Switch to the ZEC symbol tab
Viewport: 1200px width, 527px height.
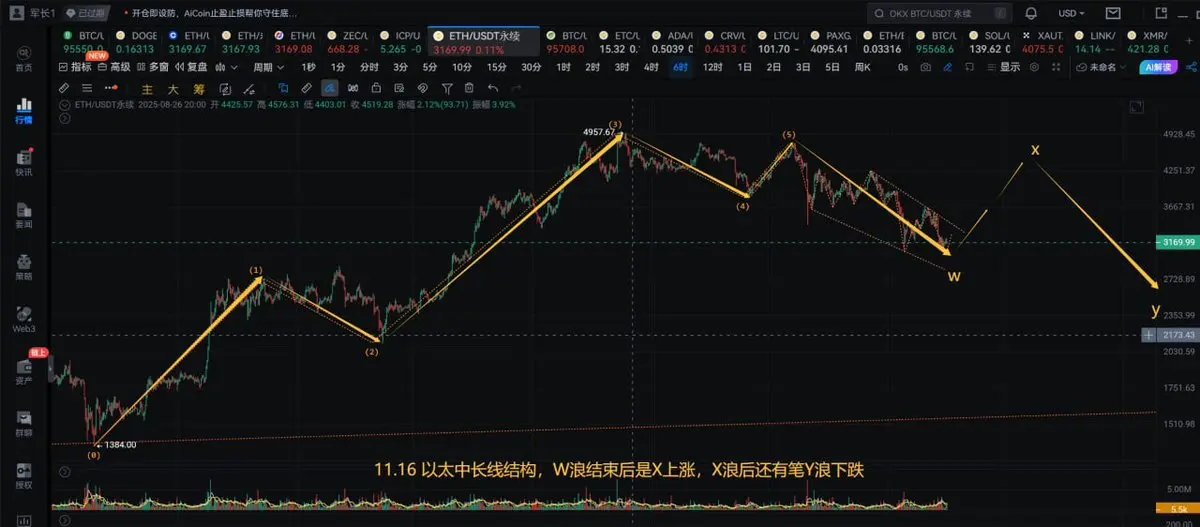point(350,41)
